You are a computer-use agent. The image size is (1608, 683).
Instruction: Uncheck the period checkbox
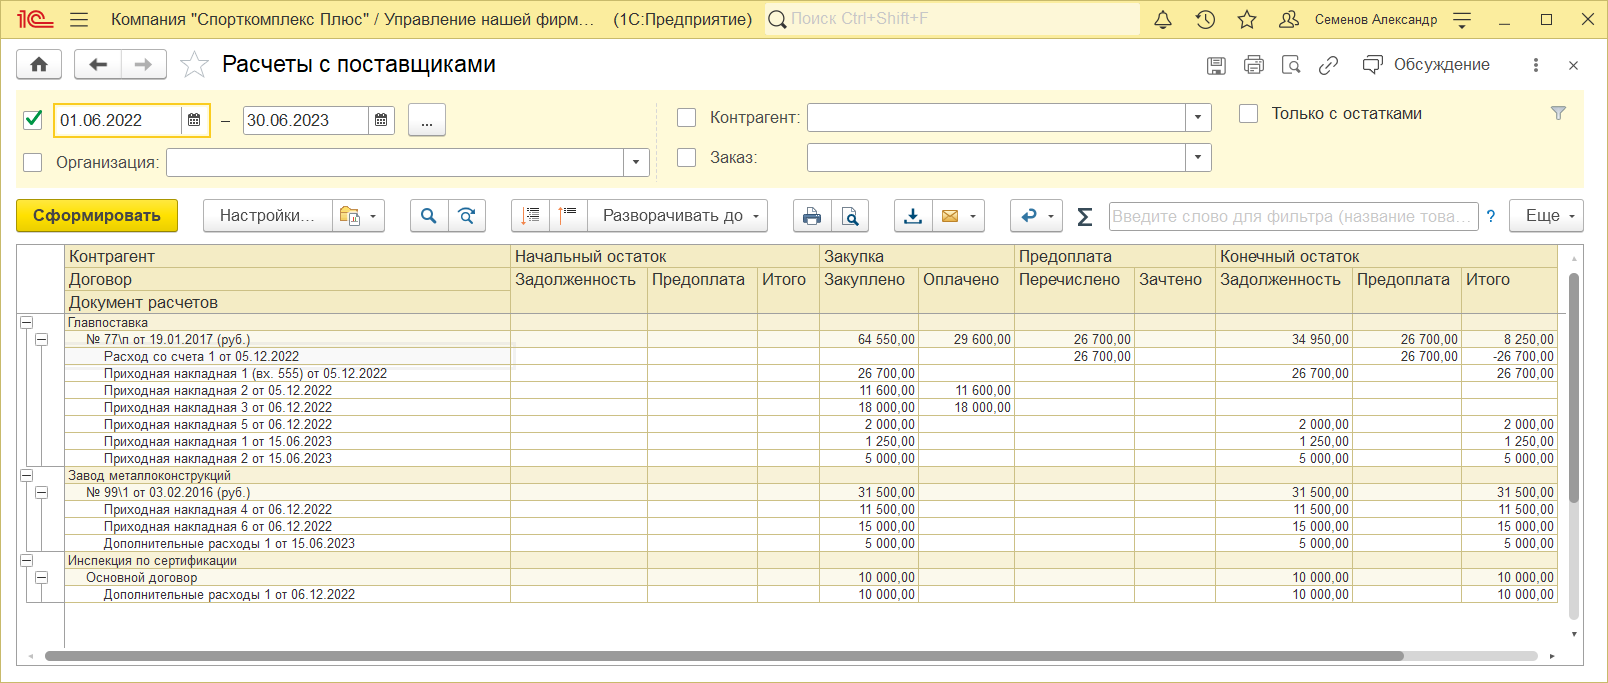(33, 120)
